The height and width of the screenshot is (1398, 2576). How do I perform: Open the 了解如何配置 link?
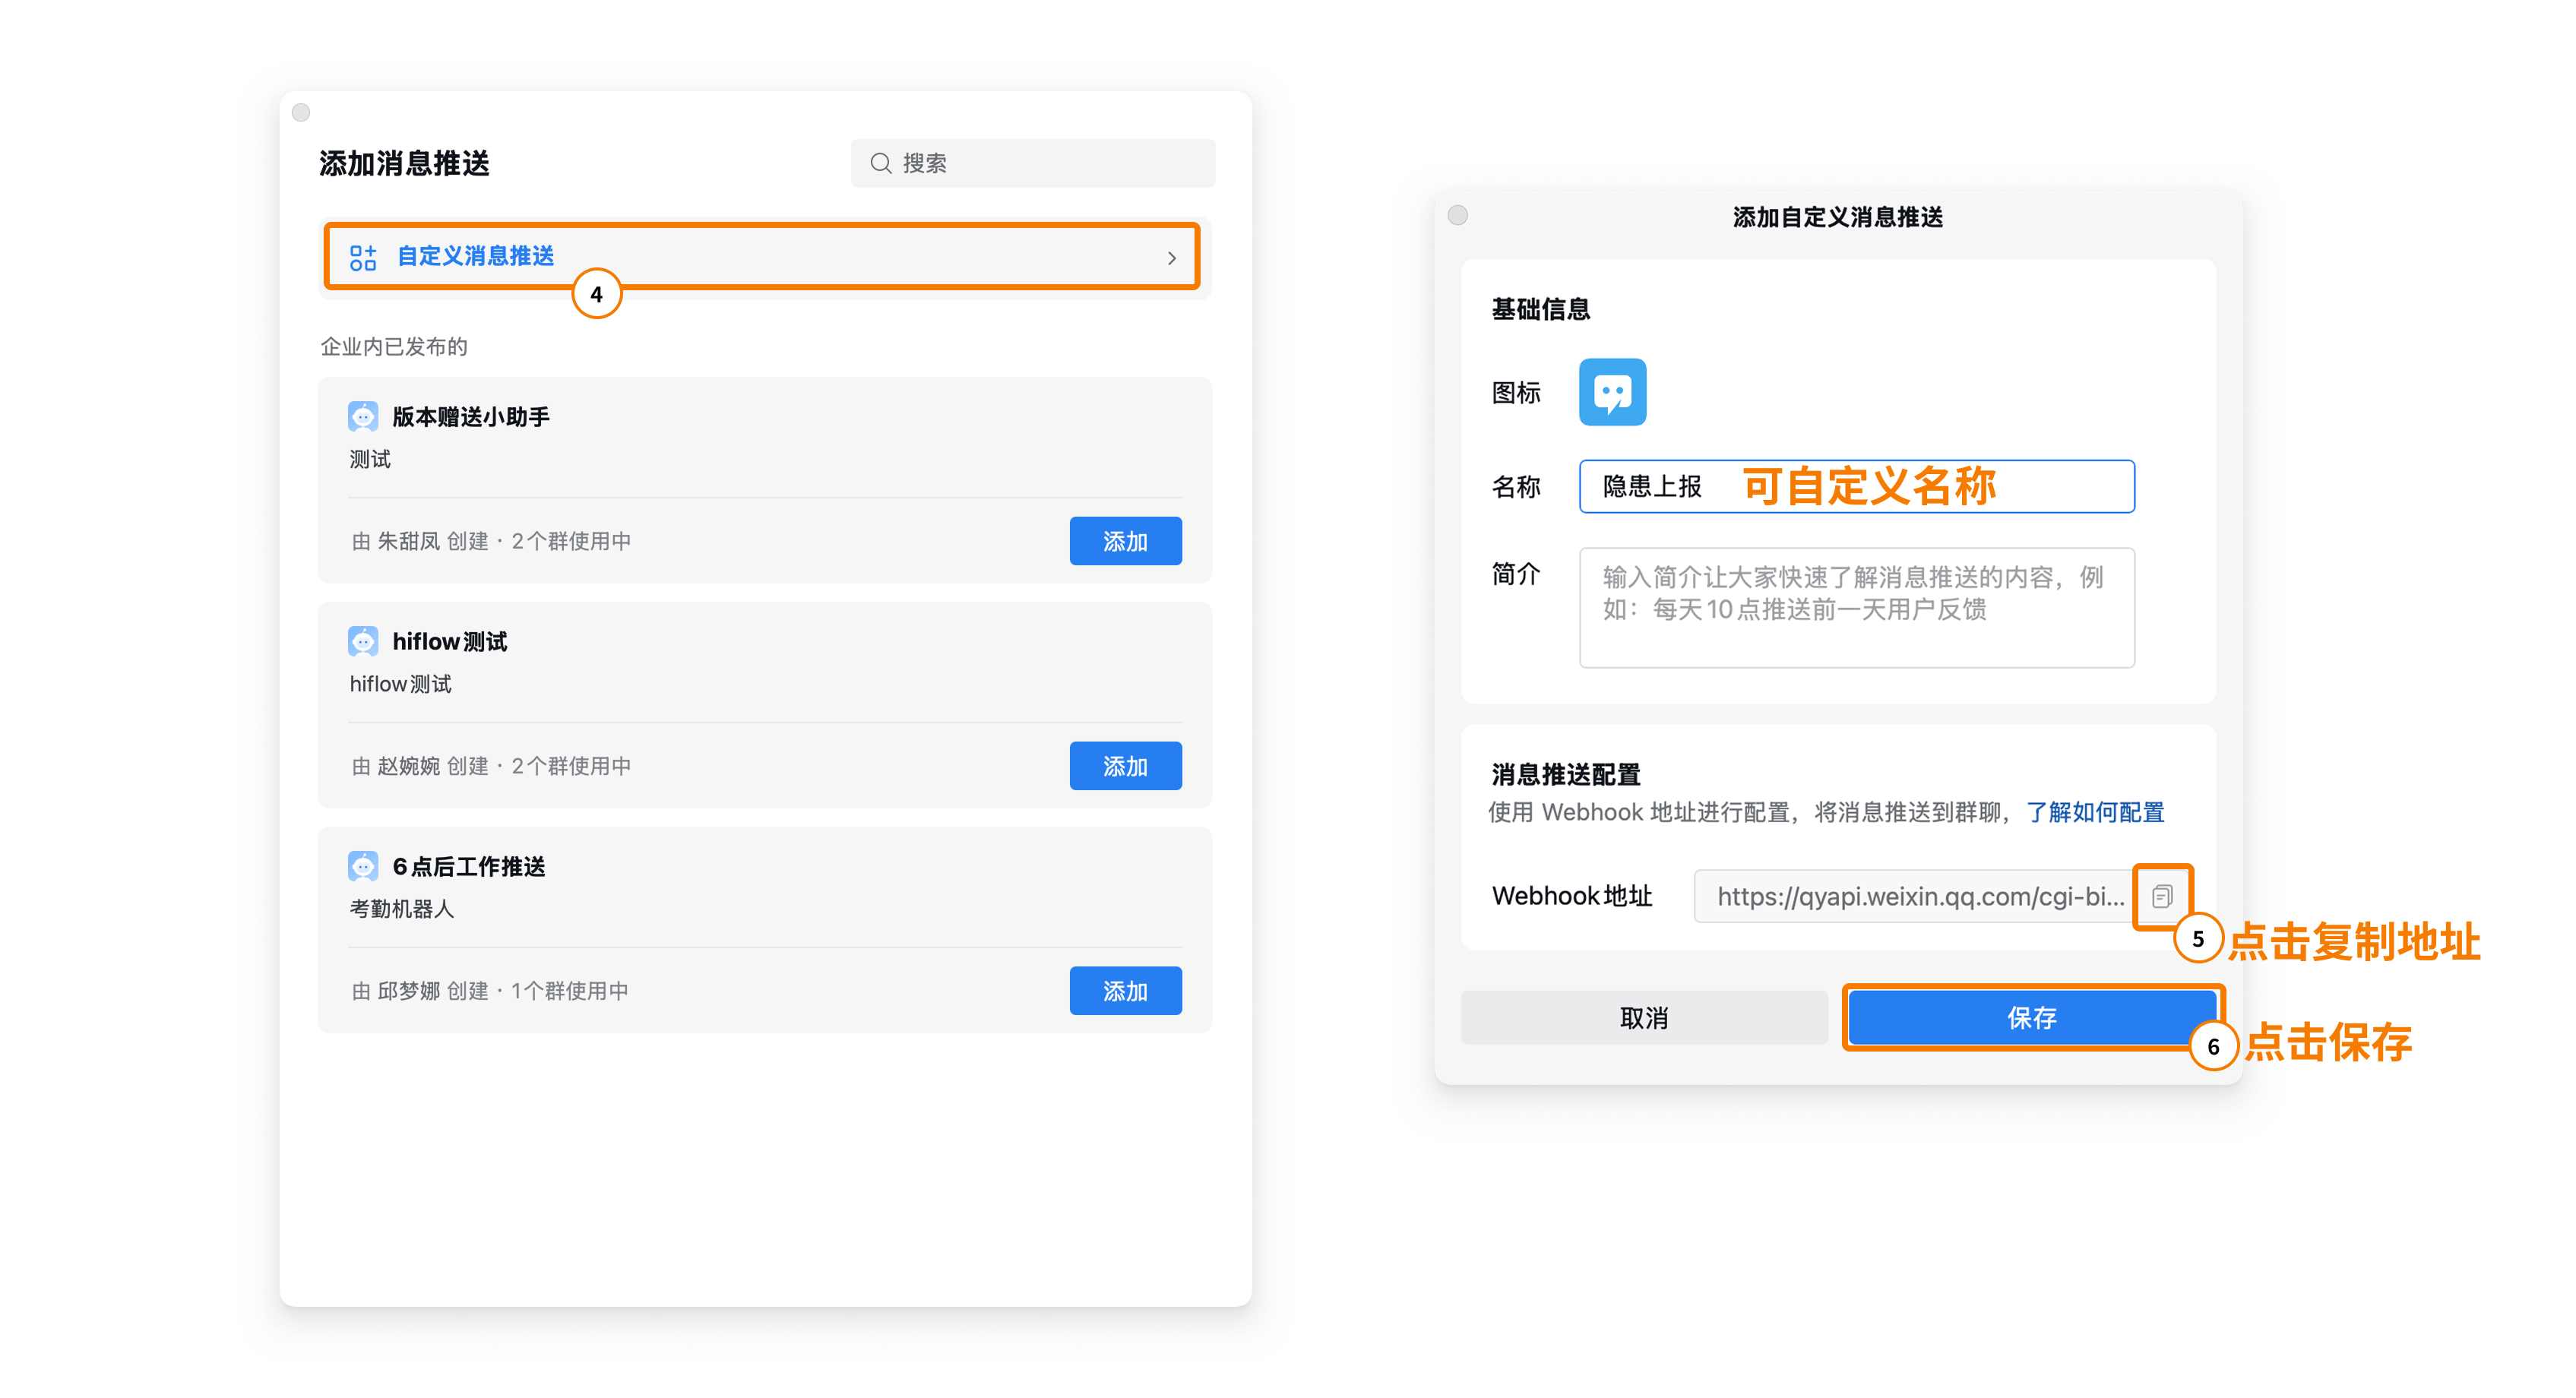tap(2095, 812)
